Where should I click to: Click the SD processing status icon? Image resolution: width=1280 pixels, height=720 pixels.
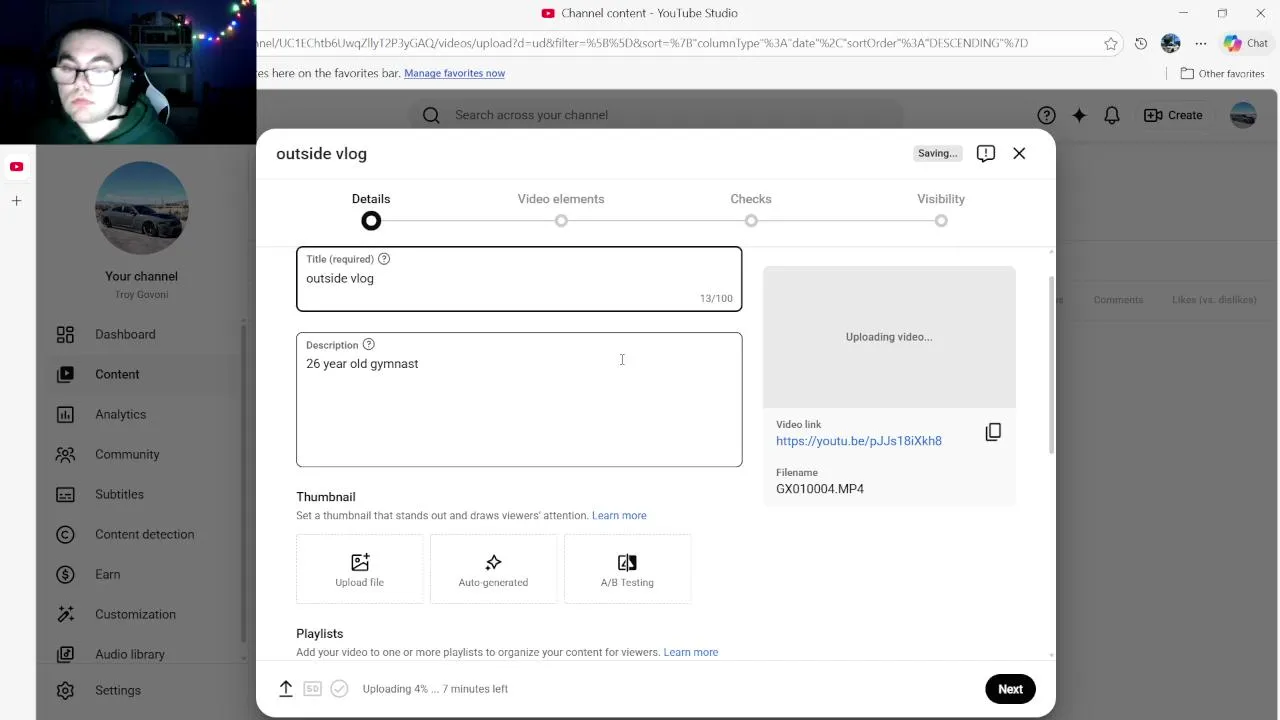tap(312, 688)
